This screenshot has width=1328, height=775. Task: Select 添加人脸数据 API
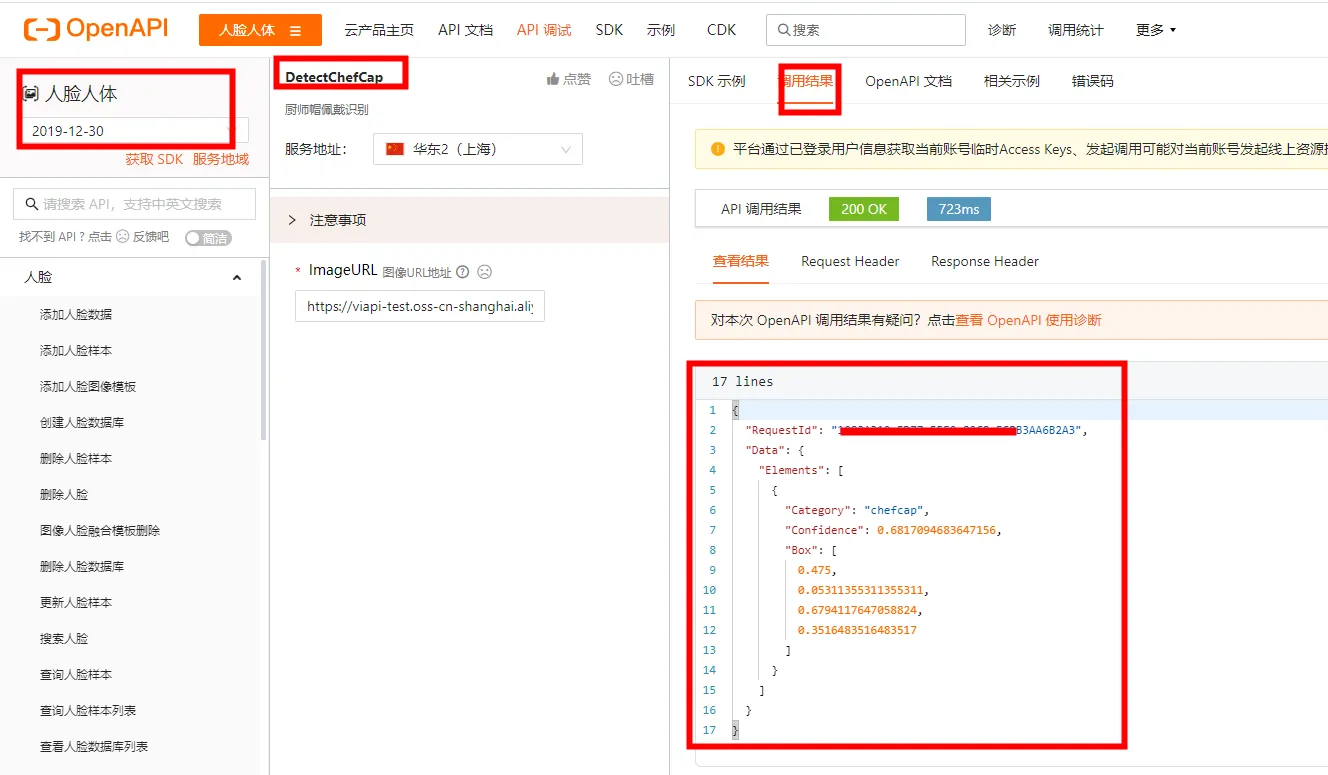click(76, 314)
